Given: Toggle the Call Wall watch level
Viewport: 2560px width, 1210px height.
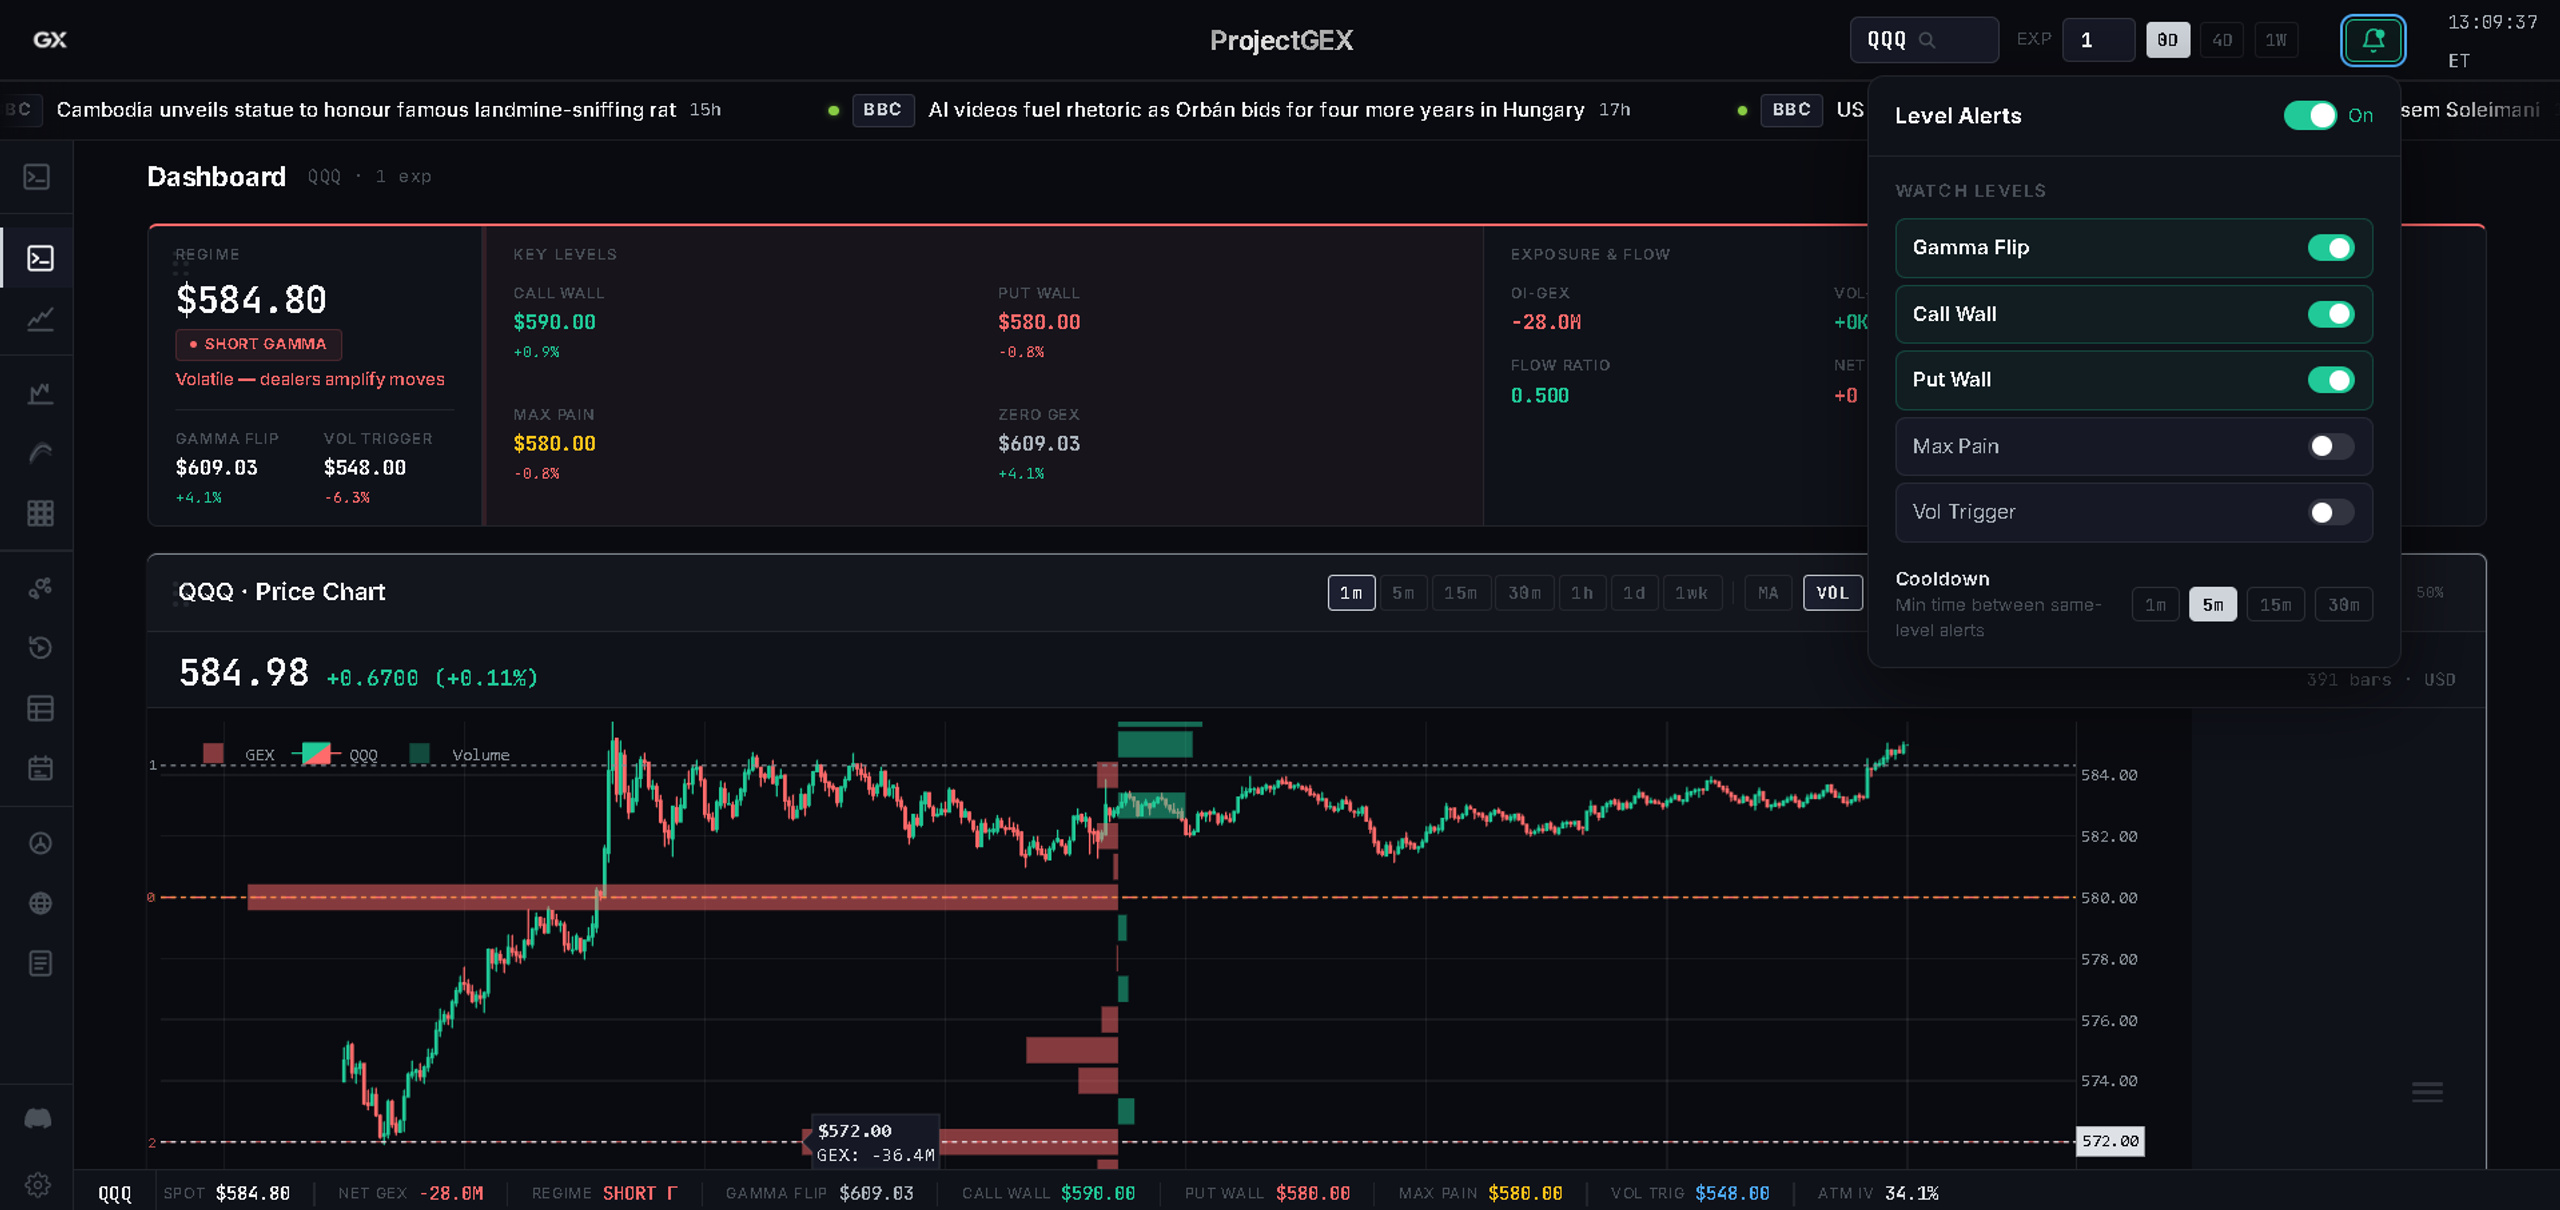Looking at the screenshot, I should coord(2331,314).
